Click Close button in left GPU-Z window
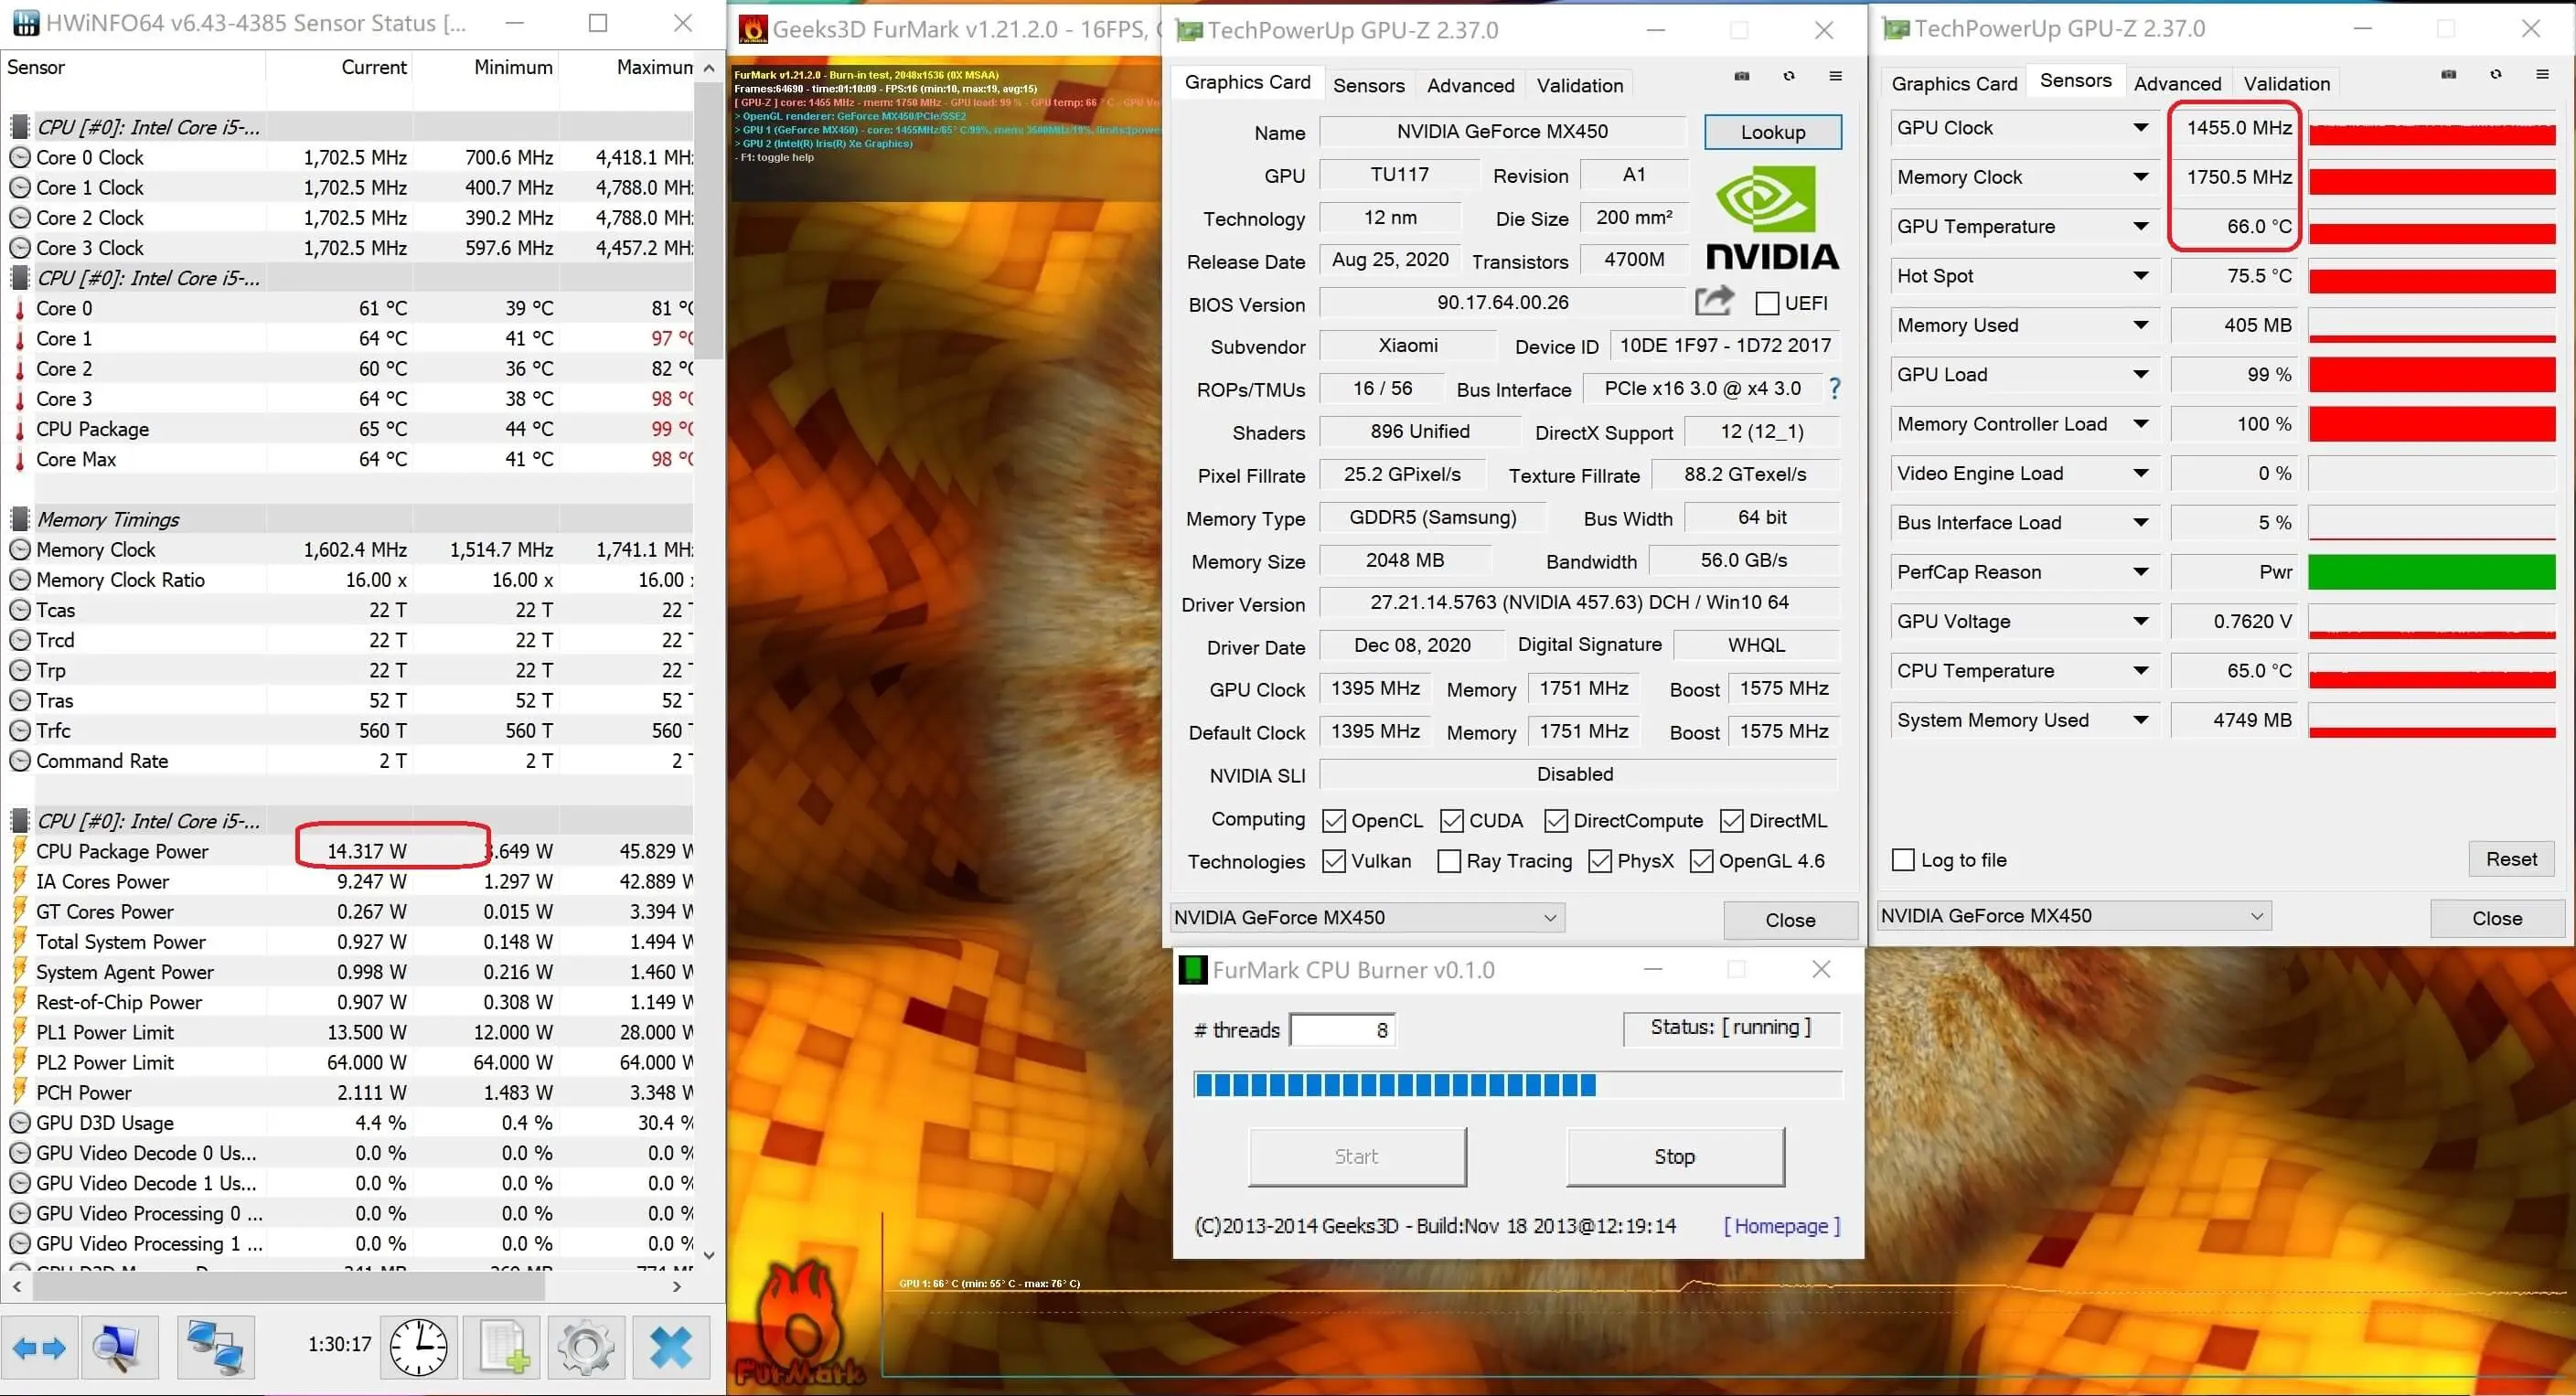The image size is (2576, 1396). [1790, 920]
